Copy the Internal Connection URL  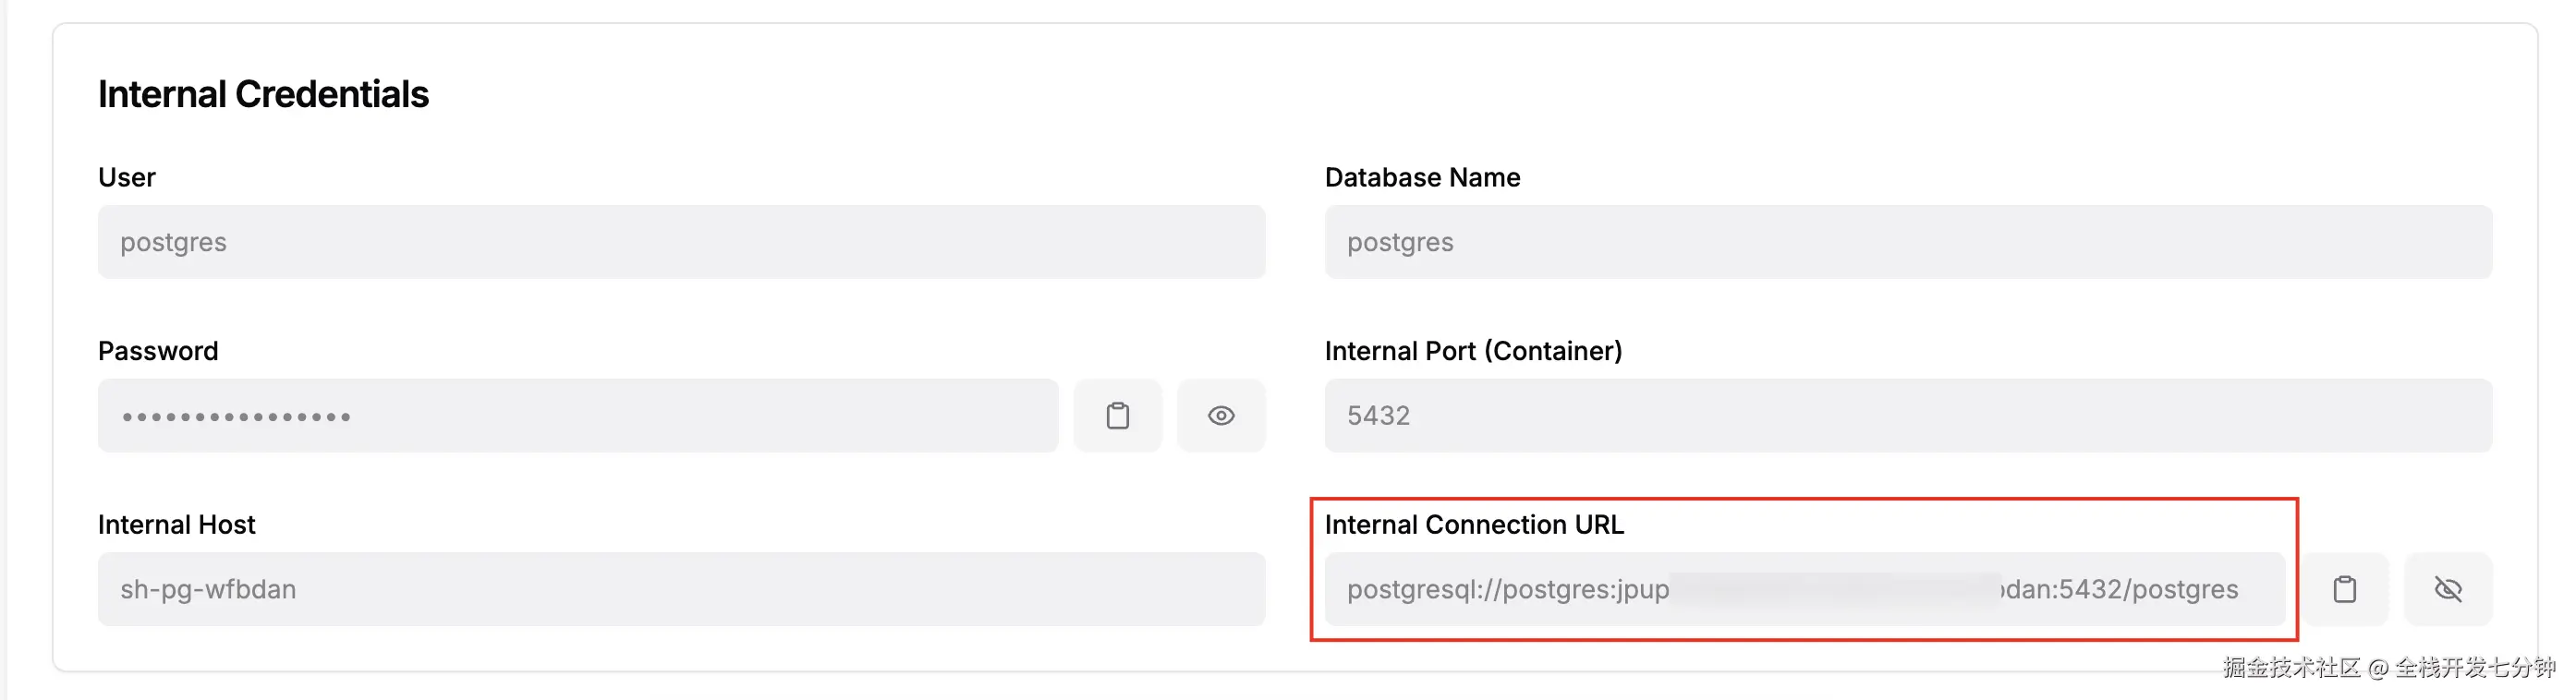tap(2344, 589)
